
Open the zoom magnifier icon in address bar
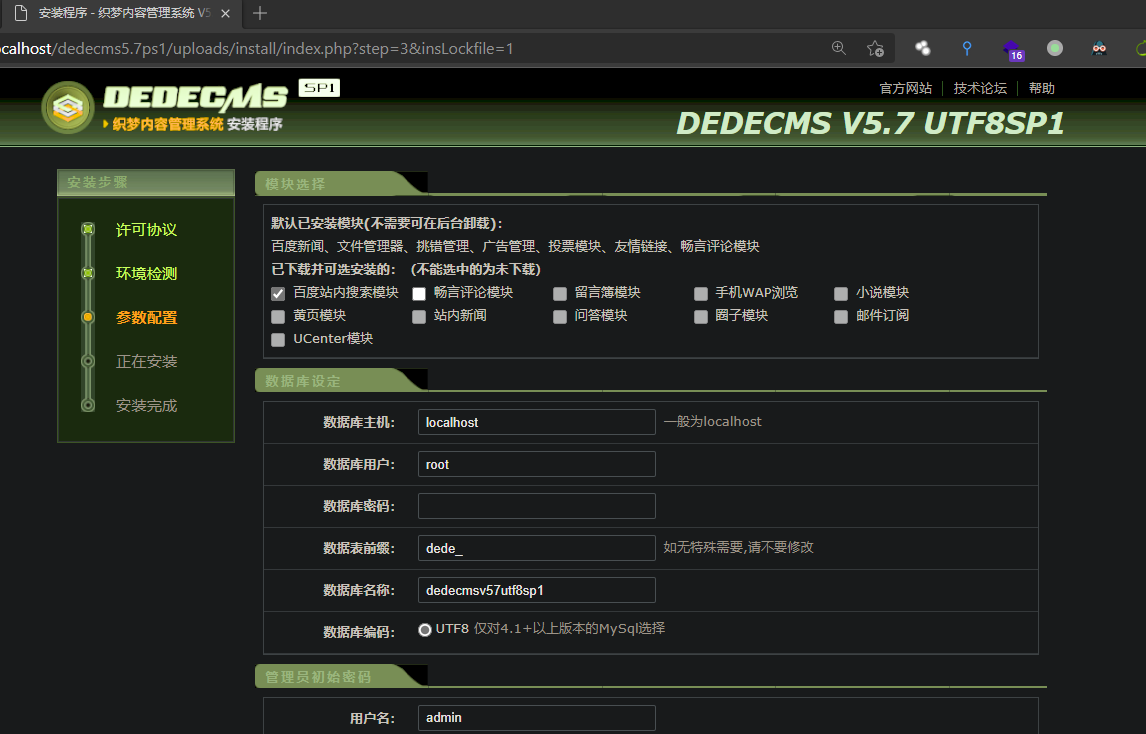coord(838,47)
